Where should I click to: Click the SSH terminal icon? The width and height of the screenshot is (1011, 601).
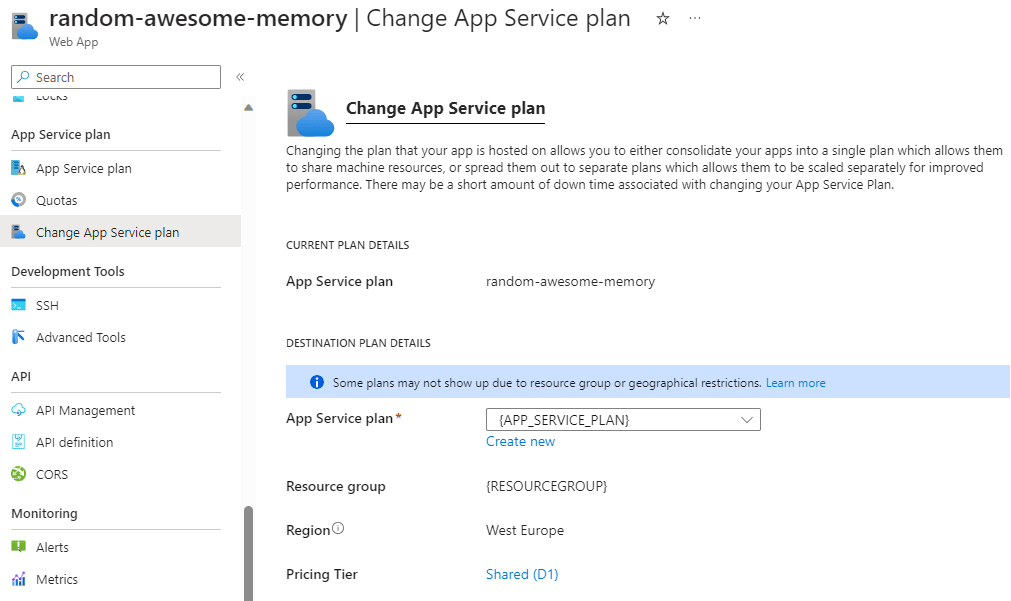coord(19,305)
